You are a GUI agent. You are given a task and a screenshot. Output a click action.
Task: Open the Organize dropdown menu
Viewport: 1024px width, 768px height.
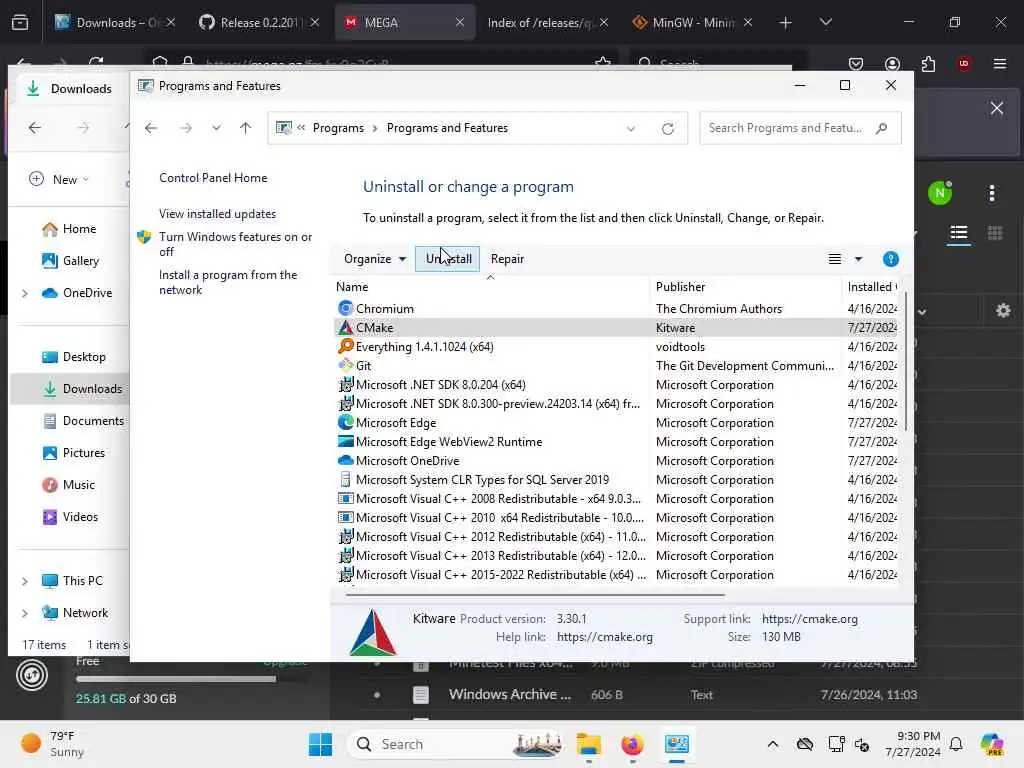(x=375, y=259)
